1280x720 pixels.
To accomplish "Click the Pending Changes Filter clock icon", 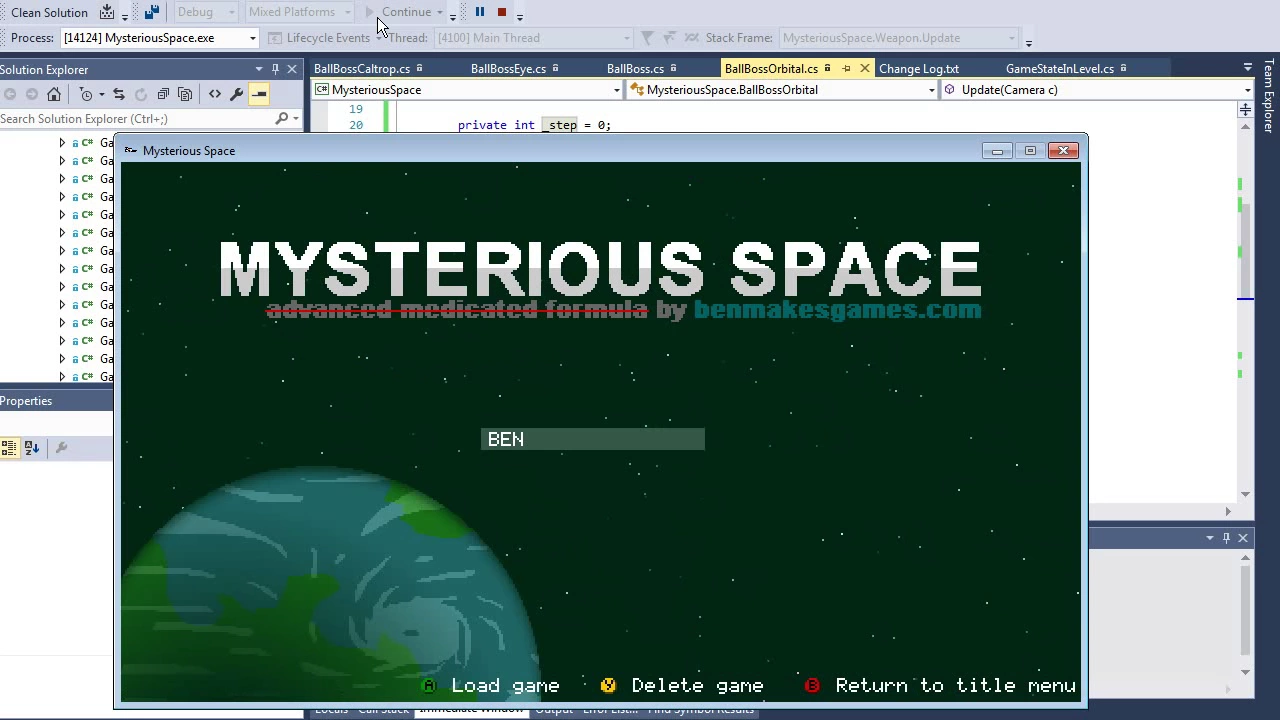I will point(86,94).
